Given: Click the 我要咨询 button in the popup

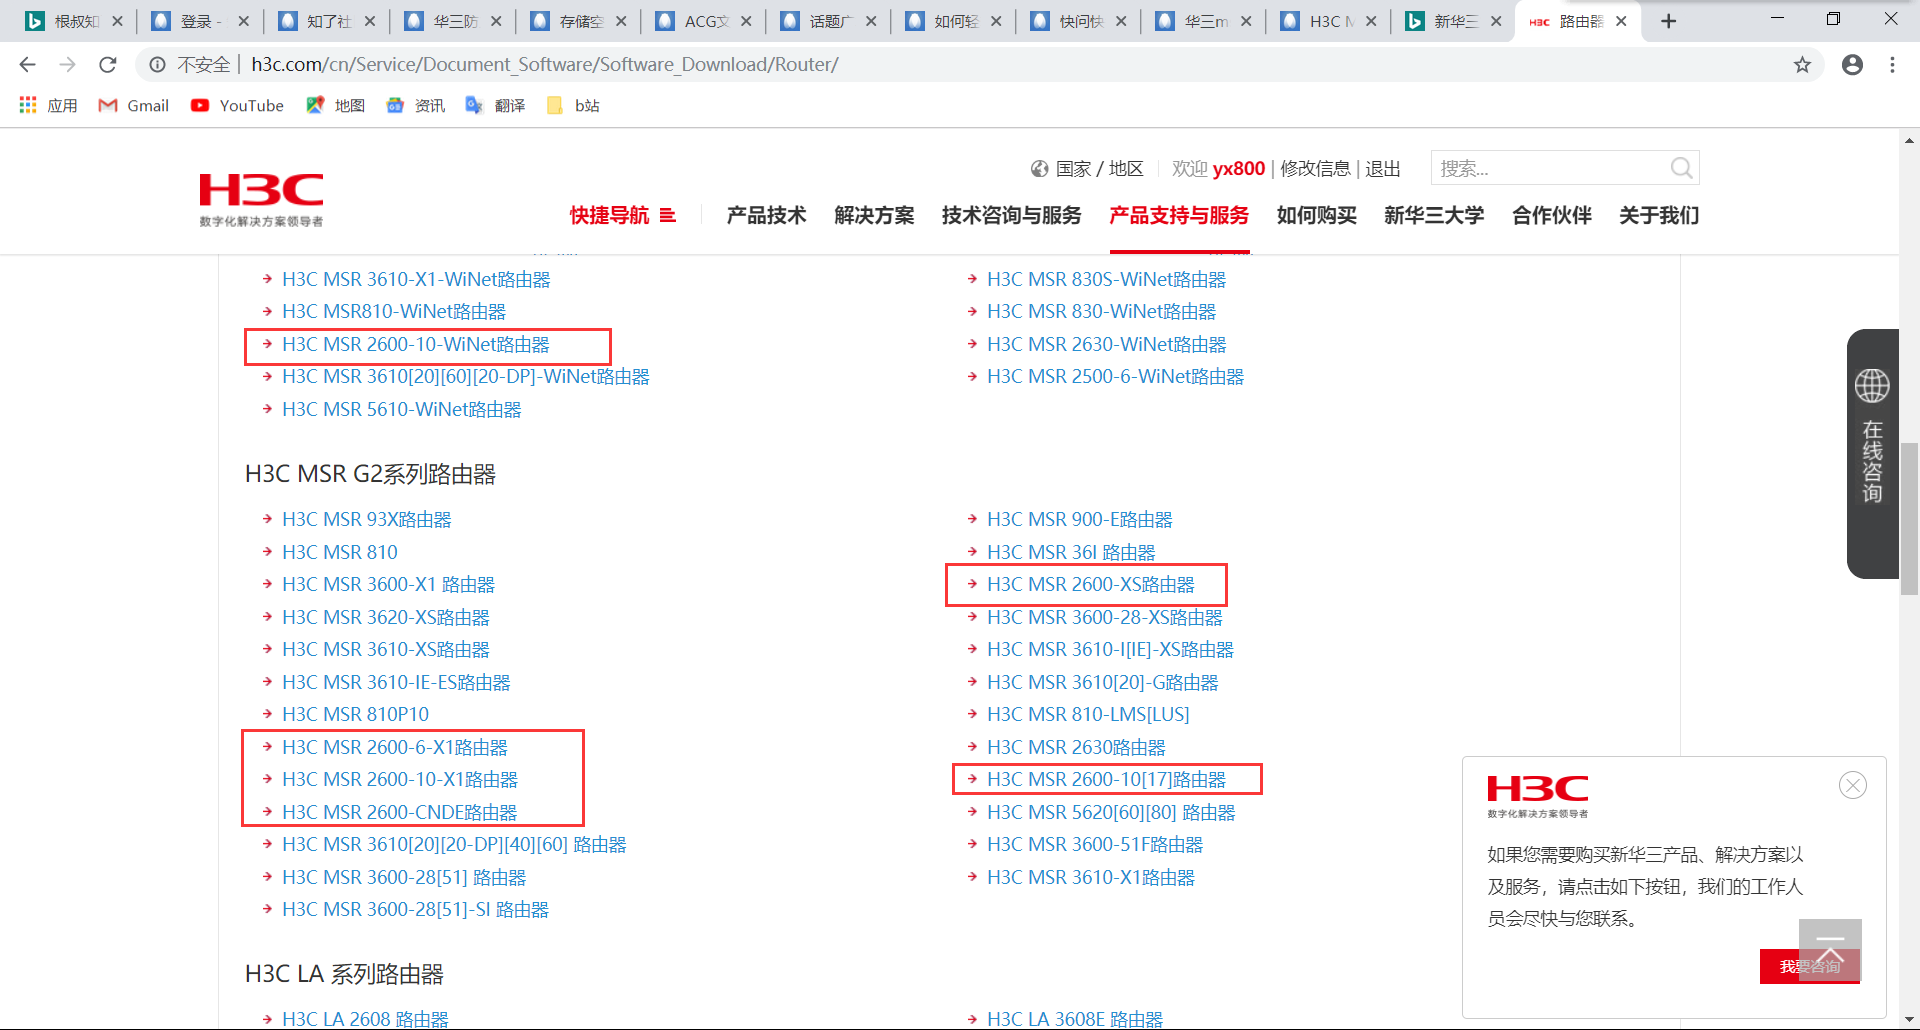Looking at the screenshot, I should click(x=1809, y=966).
